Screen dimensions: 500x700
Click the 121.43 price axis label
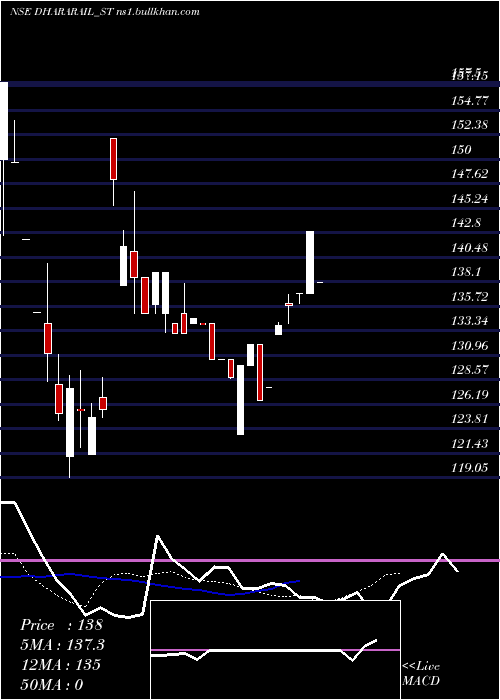point(470,443)
